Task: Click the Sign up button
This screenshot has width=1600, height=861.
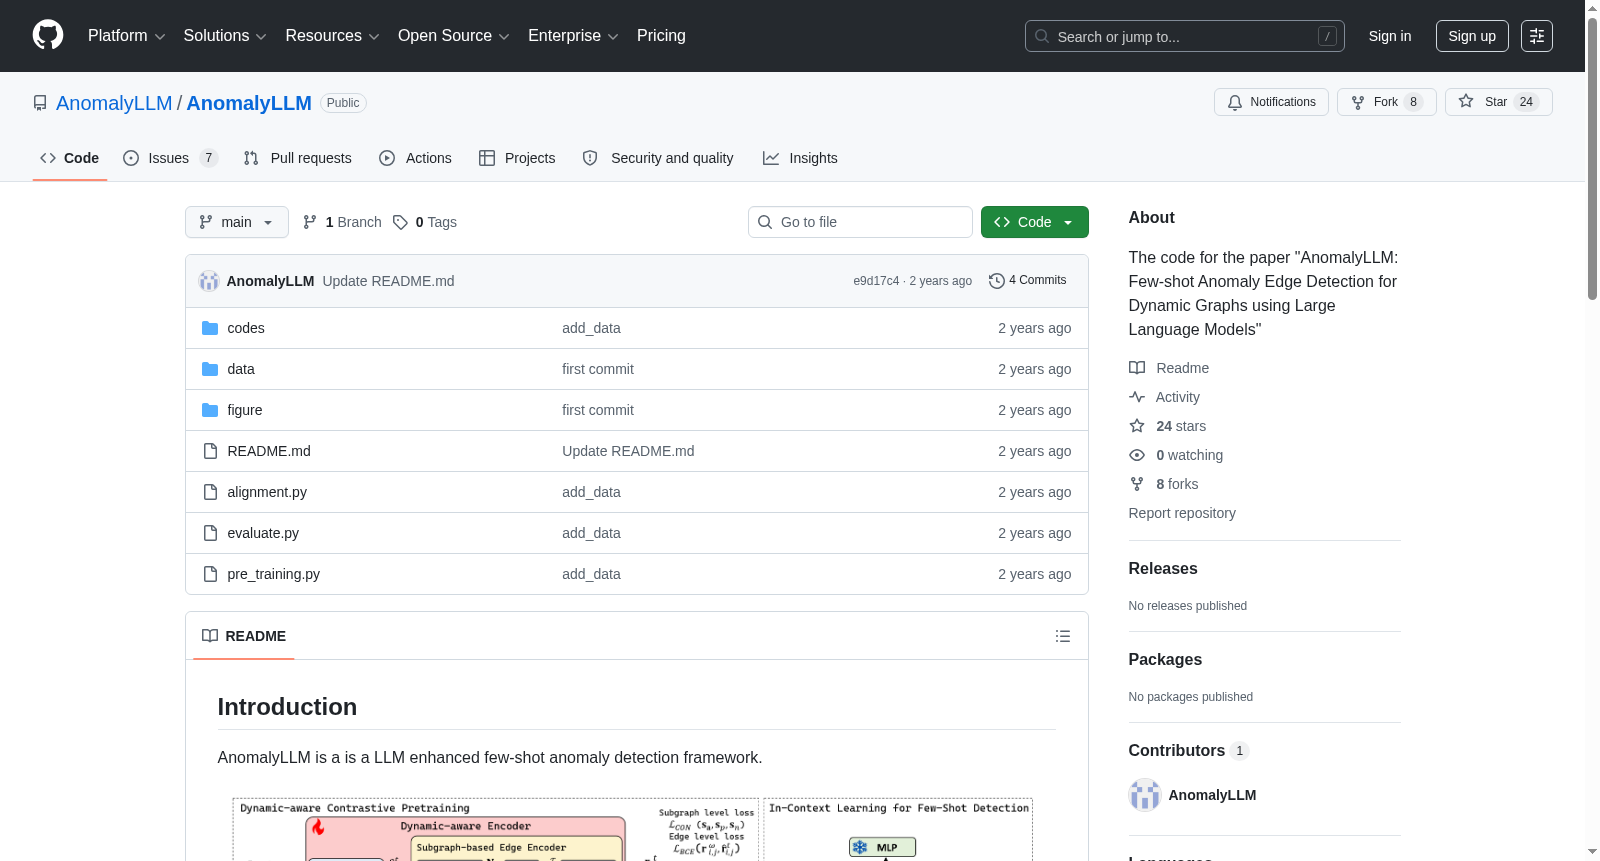Action: [1472, 36]
